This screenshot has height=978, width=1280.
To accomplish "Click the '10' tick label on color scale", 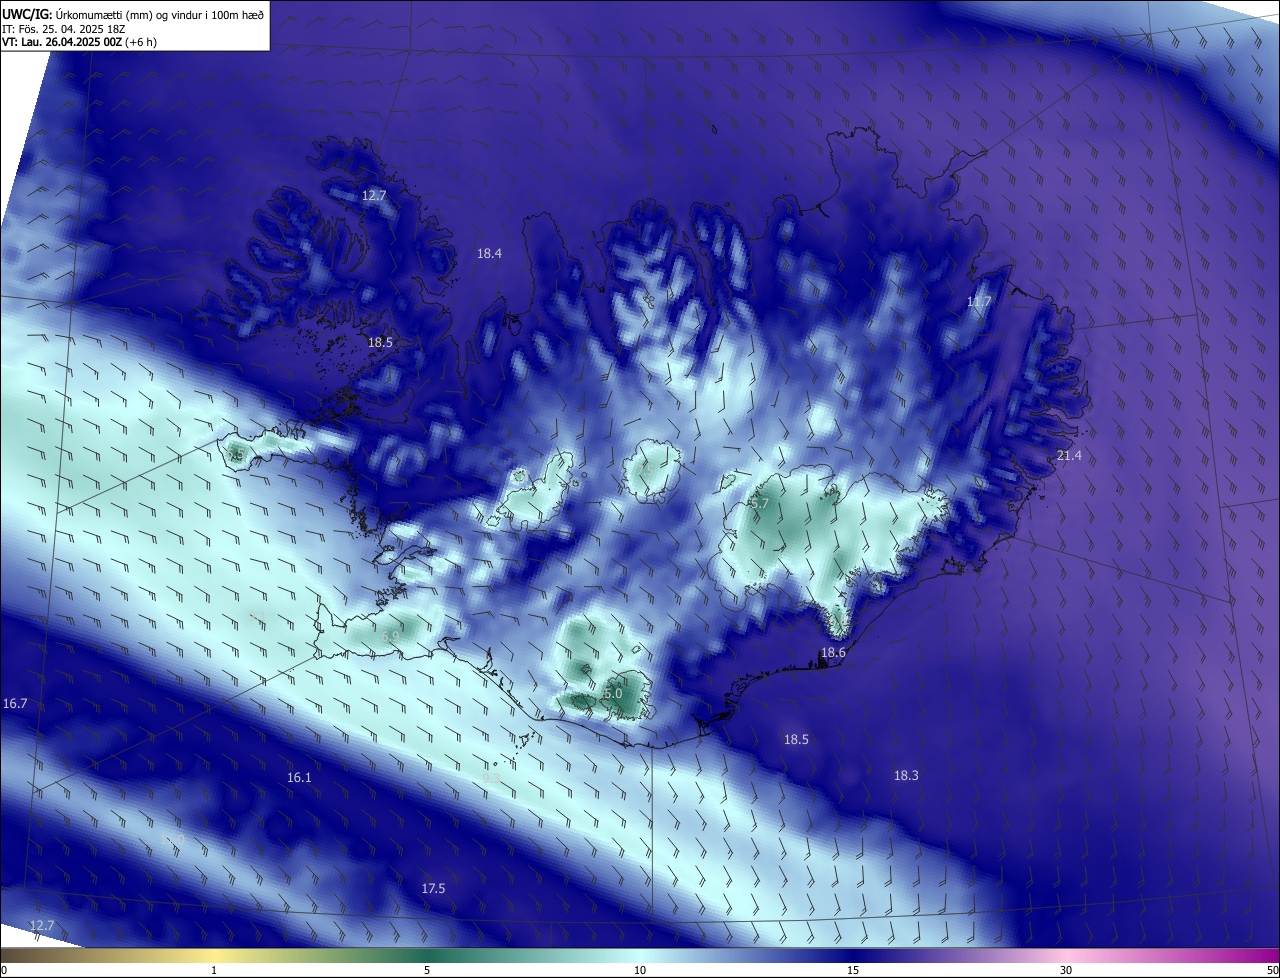I will pyautogui.click(x=640, y=970).
